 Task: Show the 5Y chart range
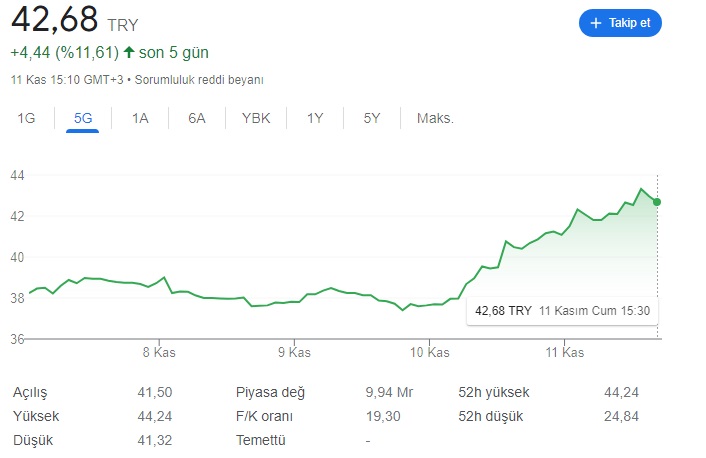(372, 118)
